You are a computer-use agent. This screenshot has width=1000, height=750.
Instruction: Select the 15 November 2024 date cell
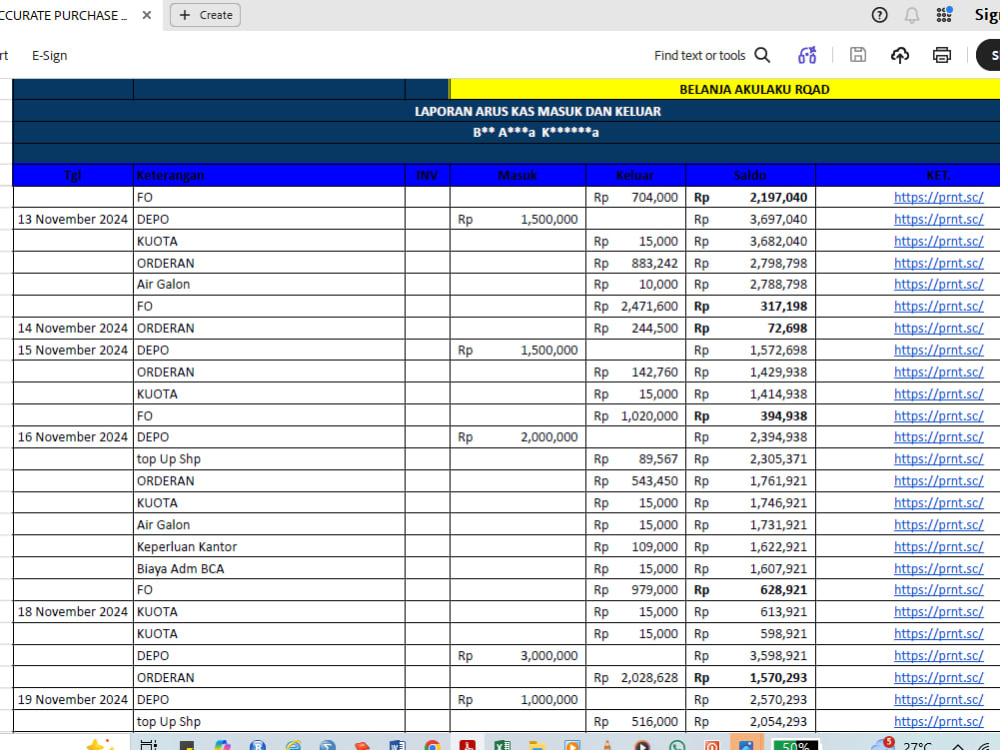[73, 350]
